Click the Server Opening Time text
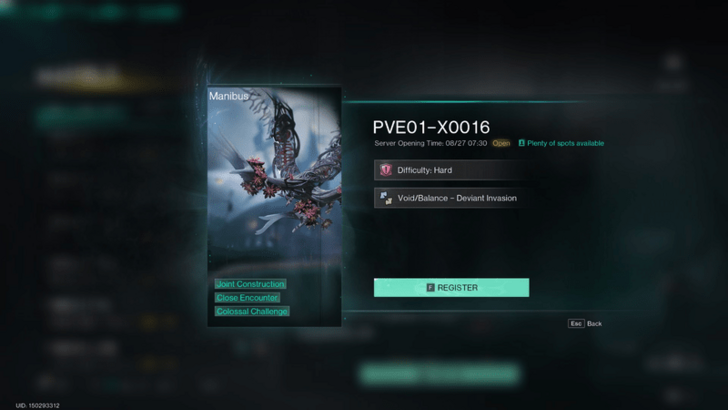 [430, 143]
